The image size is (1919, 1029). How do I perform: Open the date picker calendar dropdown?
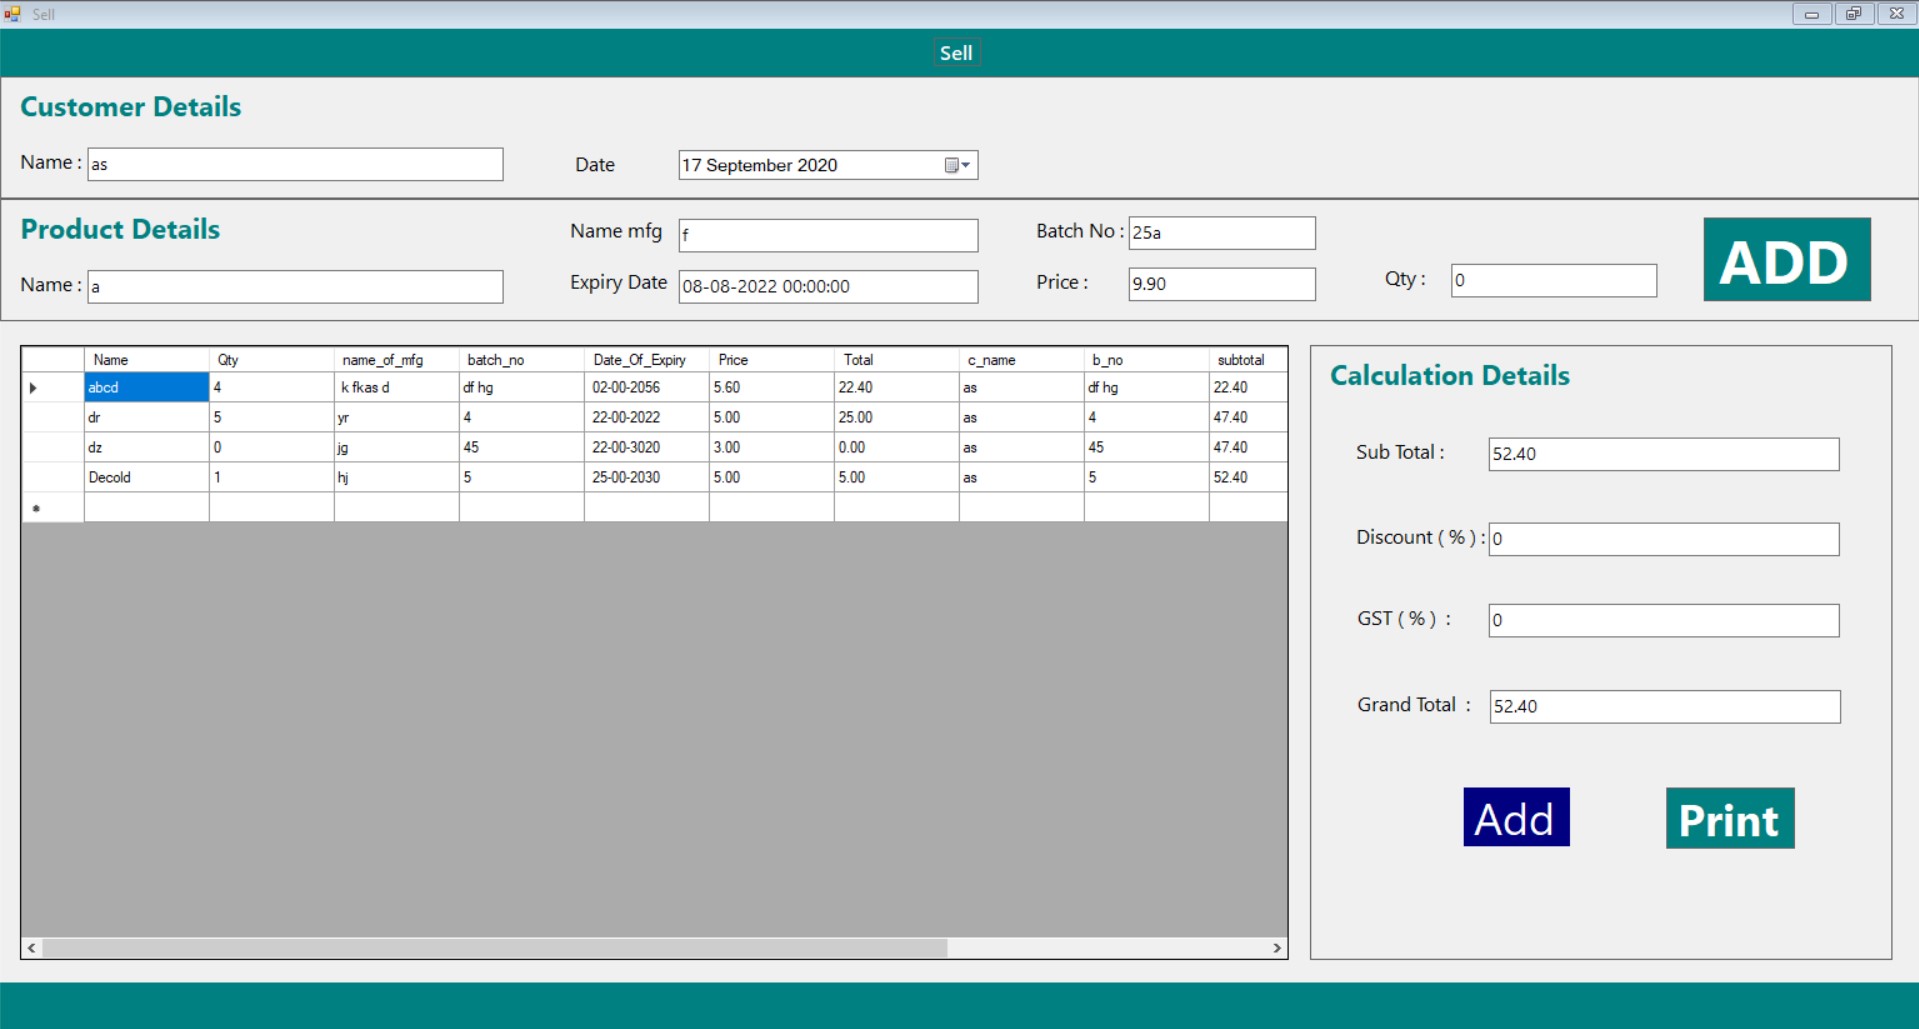[958, 165]
